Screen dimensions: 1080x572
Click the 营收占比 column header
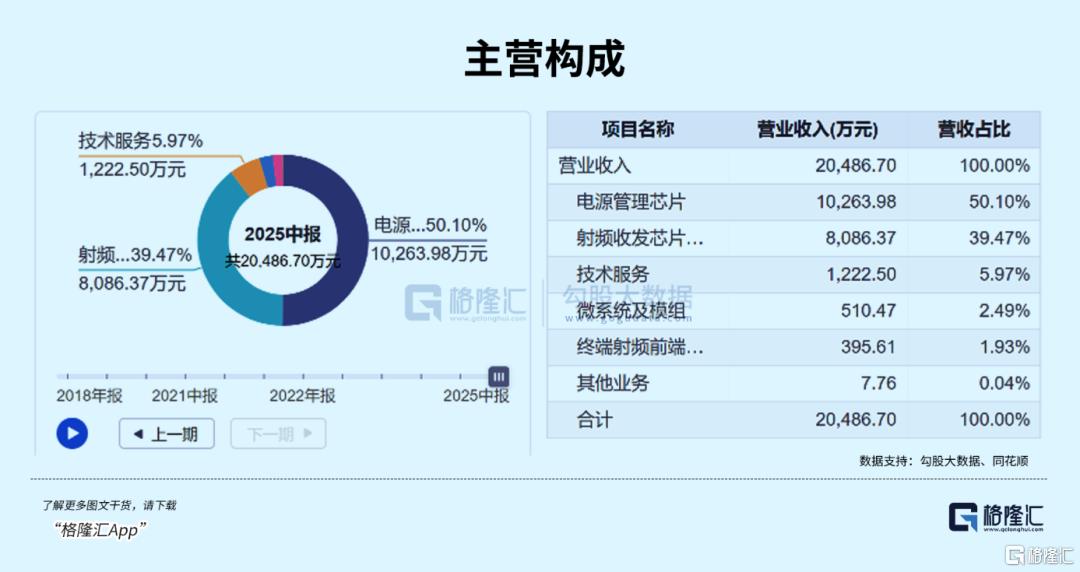tap(973, 130)
